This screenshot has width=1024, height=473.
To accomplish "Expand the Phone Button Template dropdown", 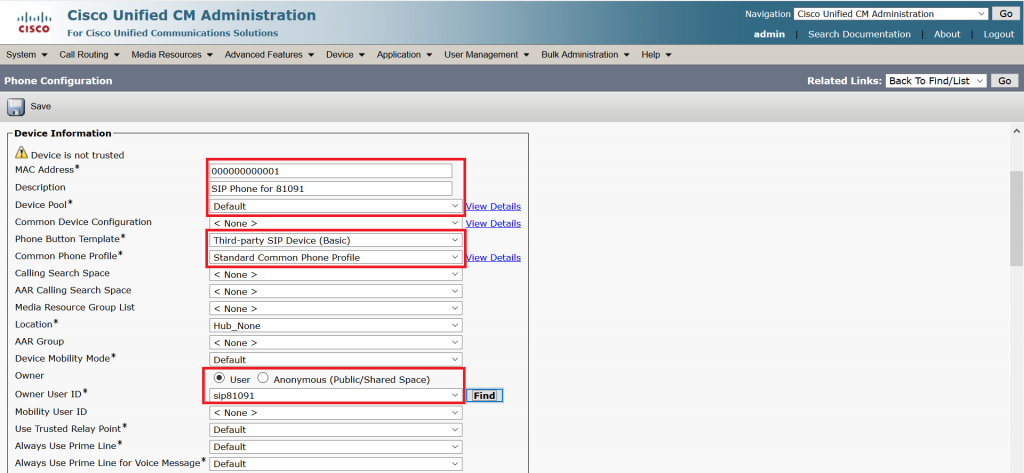I will click(336, 241).
